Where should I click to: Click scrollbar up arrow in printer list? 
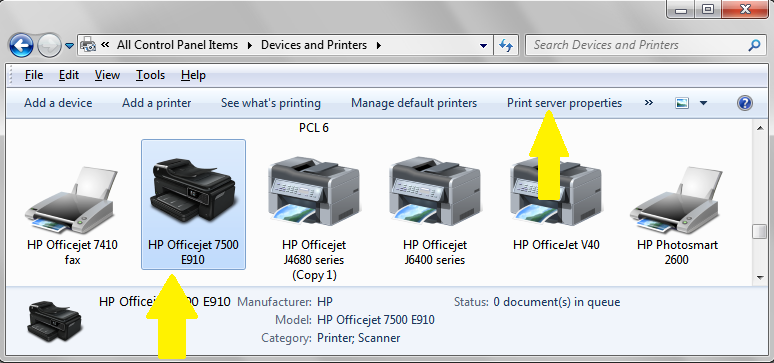(x=760, y=128)
